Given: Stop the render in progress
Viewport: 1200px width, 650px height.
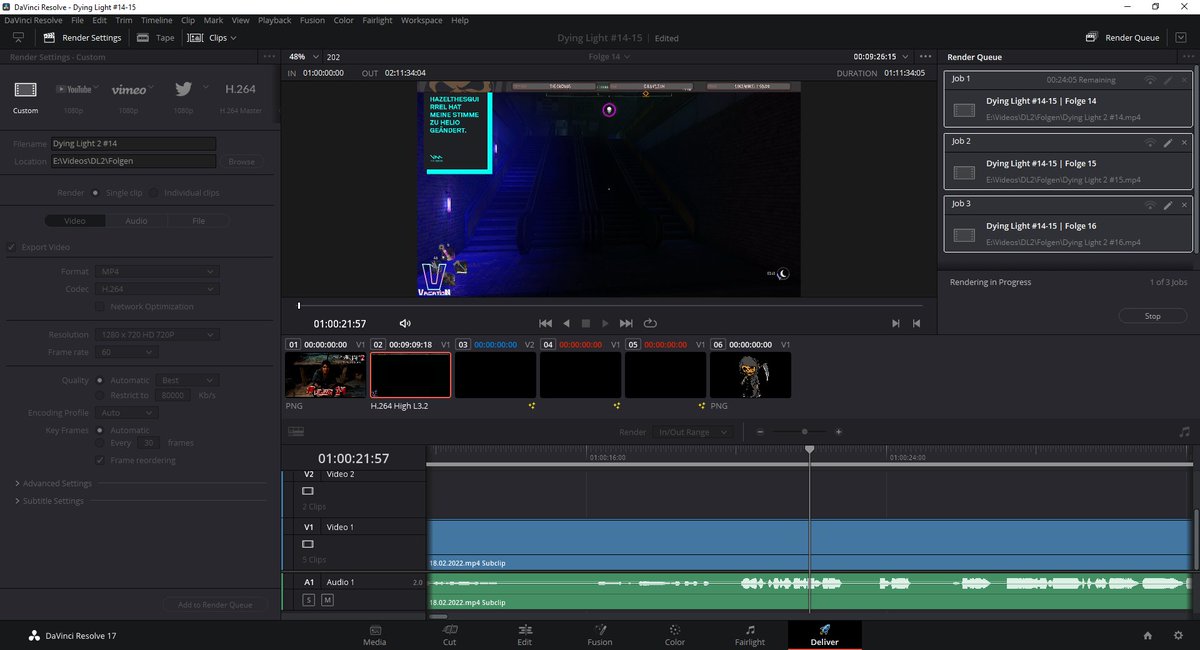Looking at the screenshot, I should point(1152,316).
